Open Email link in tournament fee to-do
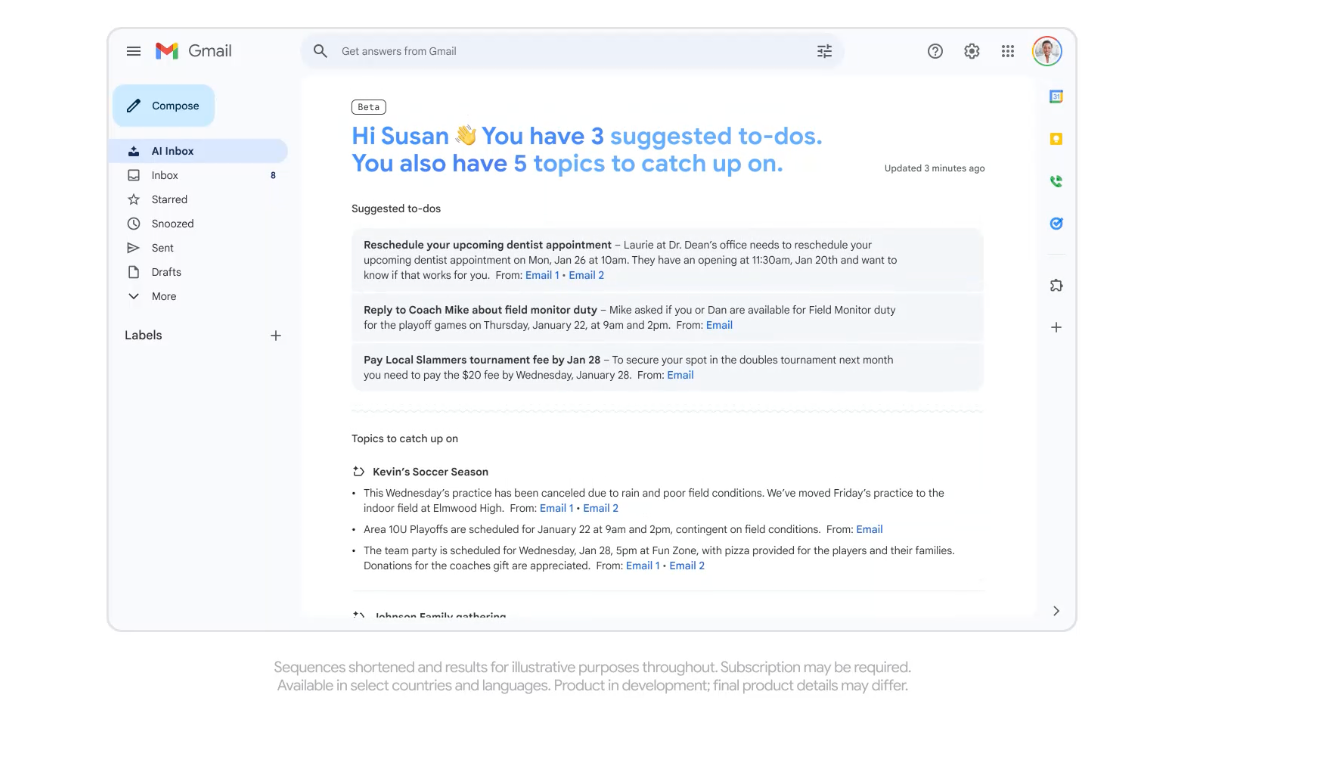Screen dimensions: 1326x762 click(680, 375)
